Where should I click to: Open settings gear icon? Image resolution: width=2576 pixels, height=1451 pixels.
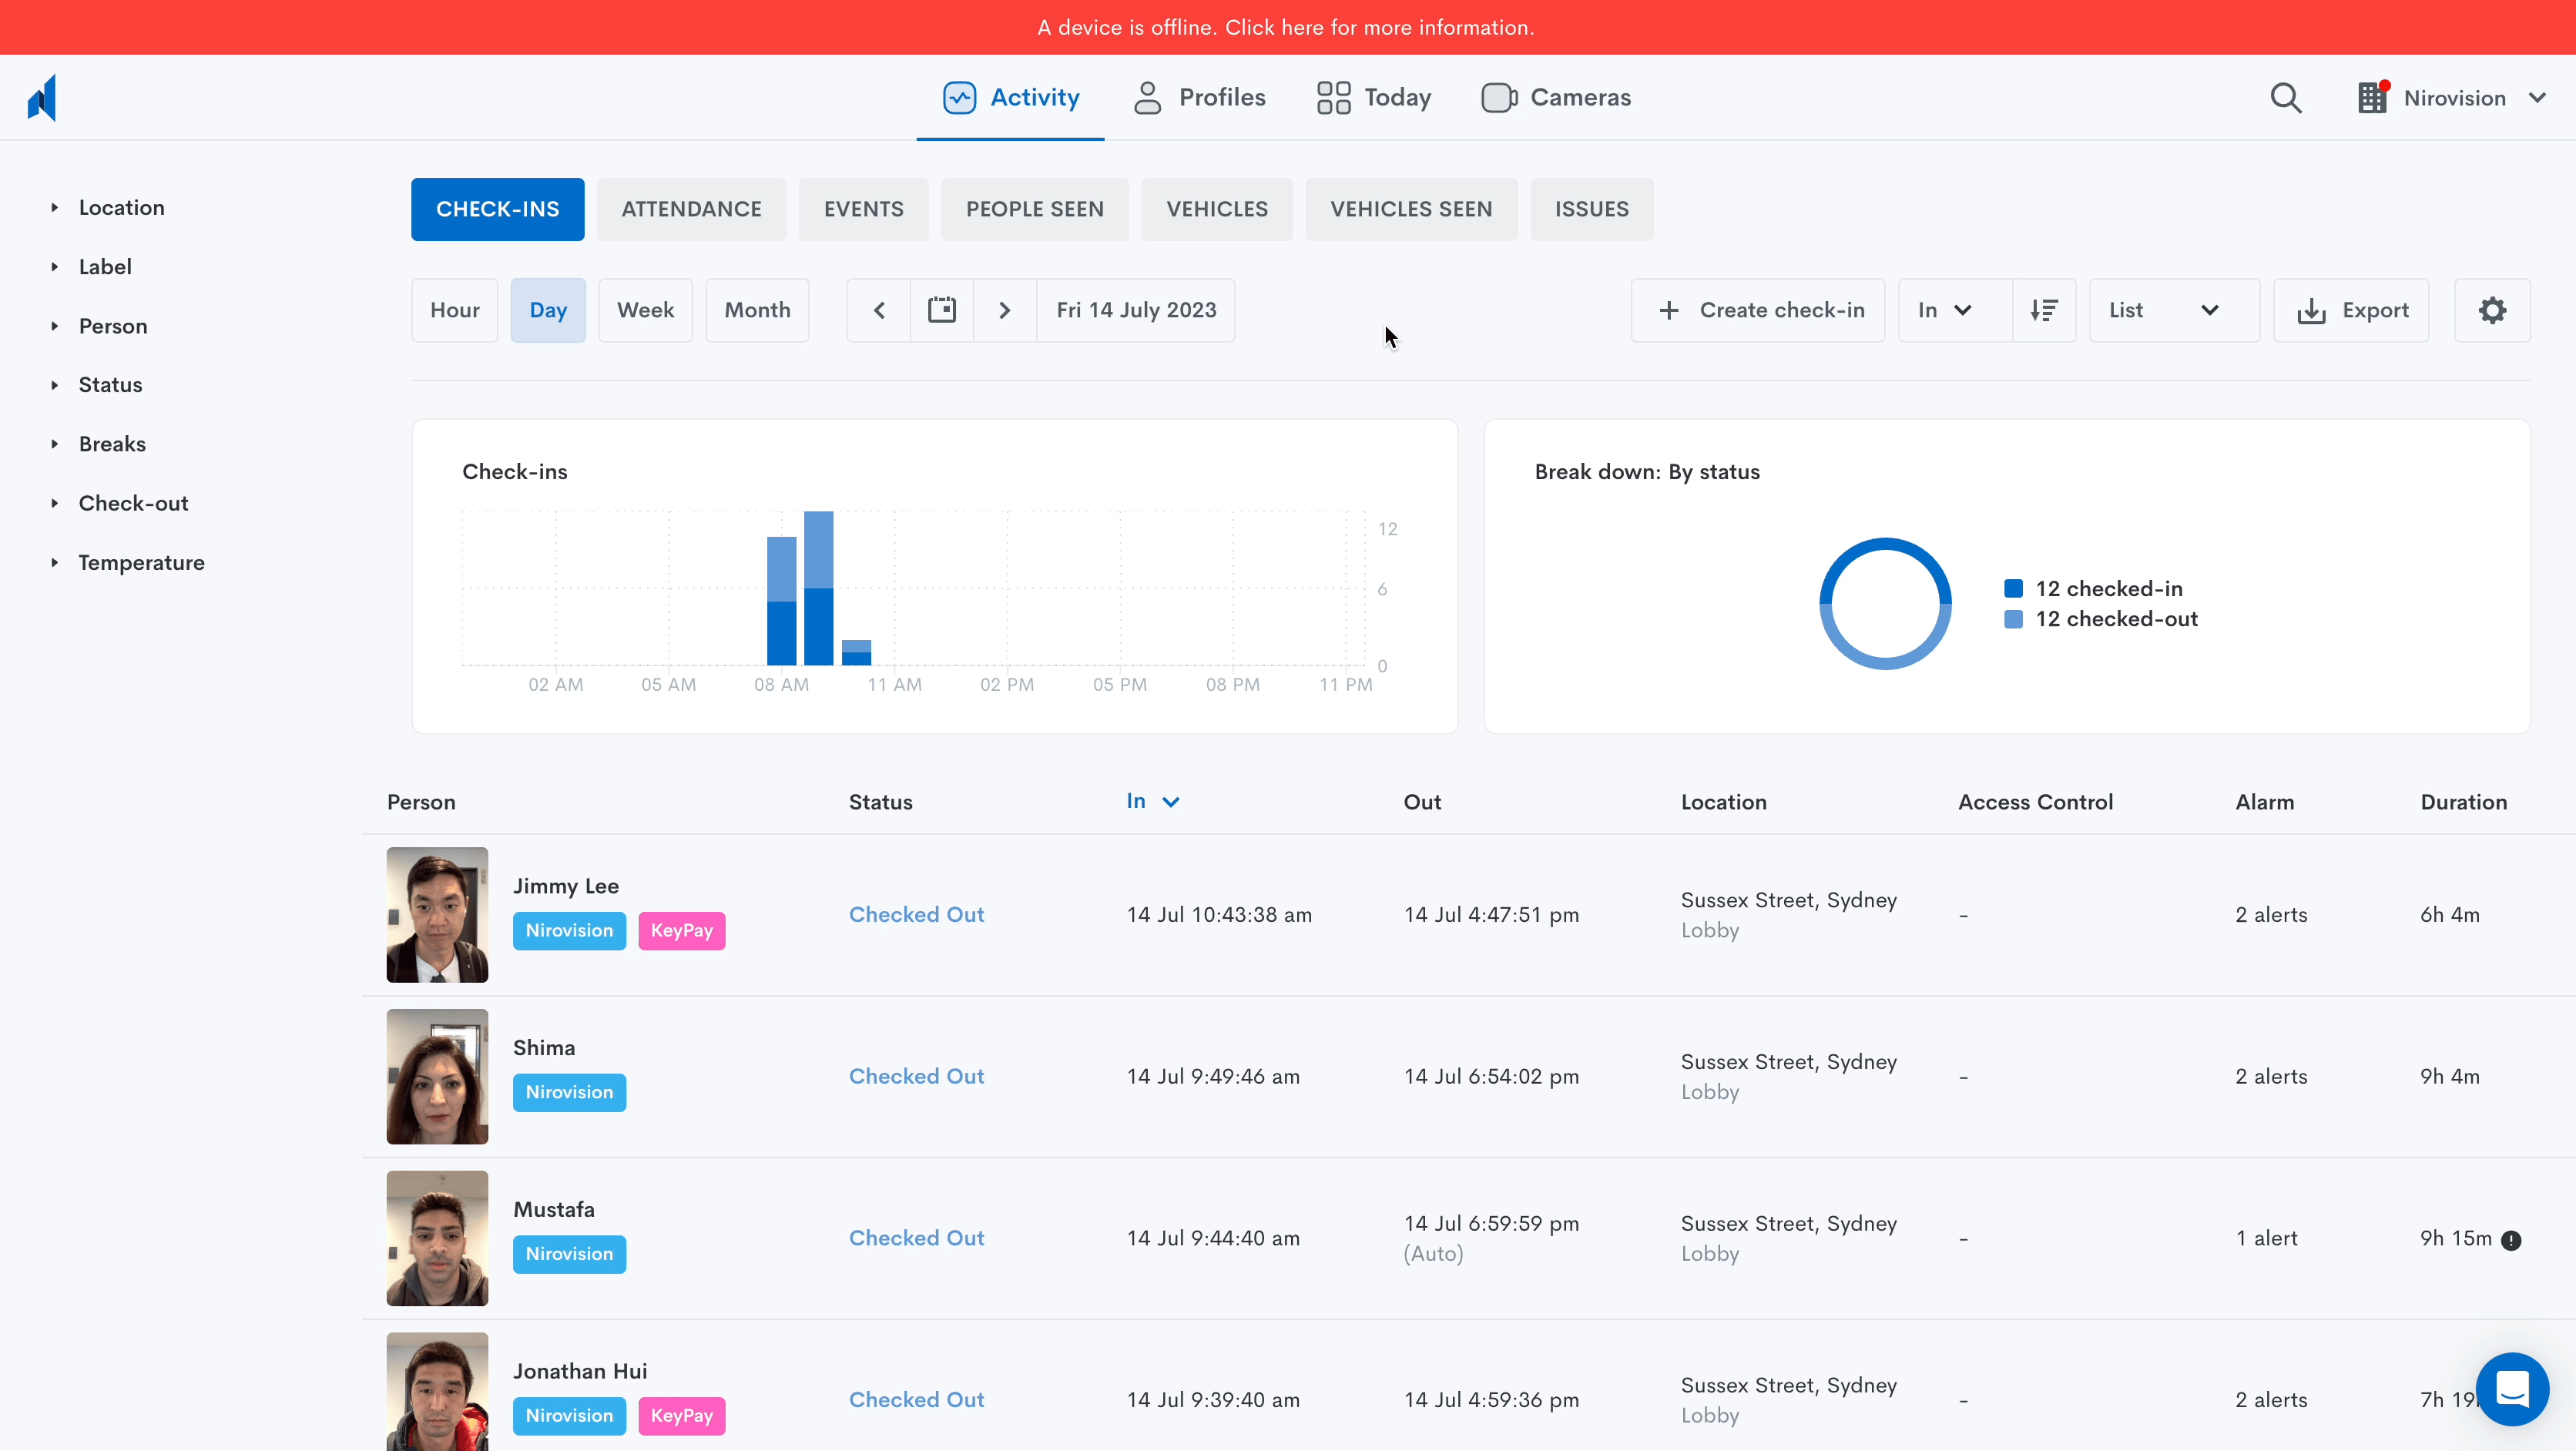coord(2492,310)
